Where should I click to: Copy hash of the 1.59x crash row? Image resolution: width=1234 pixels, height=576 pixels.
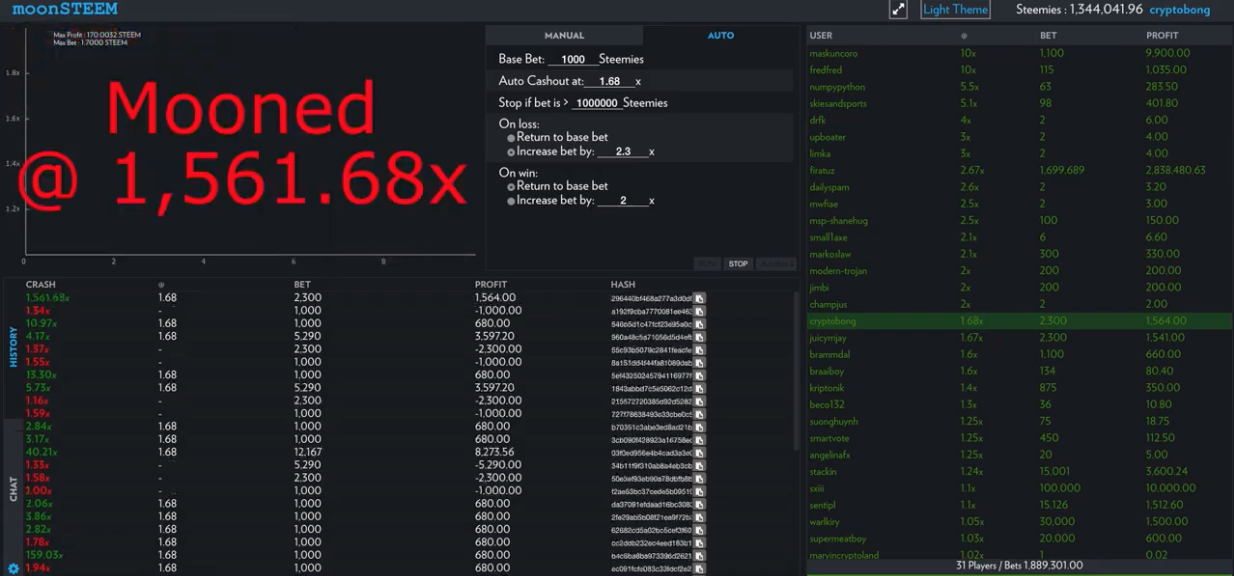pyautogui.click(x=700, y=414)
